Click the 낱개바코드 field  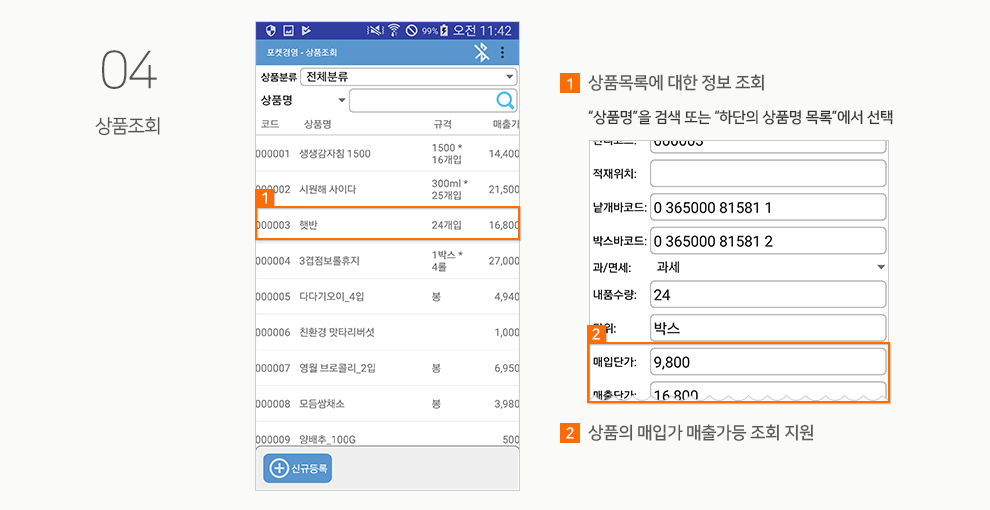click(768, 208)
